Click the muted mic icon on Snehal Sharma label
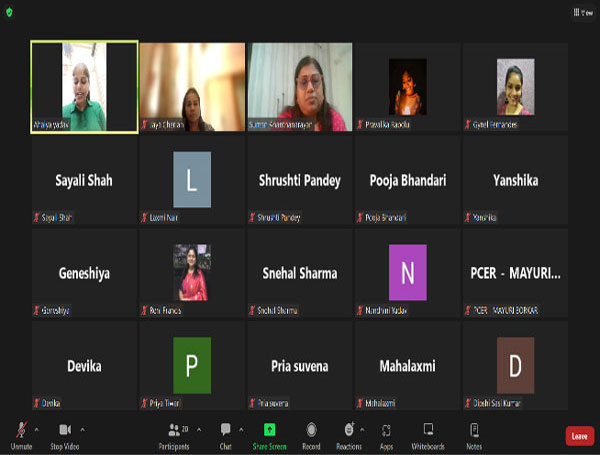The width and height of the screenshot is (600, 455). pyautogui.click(x=252, y=310)
